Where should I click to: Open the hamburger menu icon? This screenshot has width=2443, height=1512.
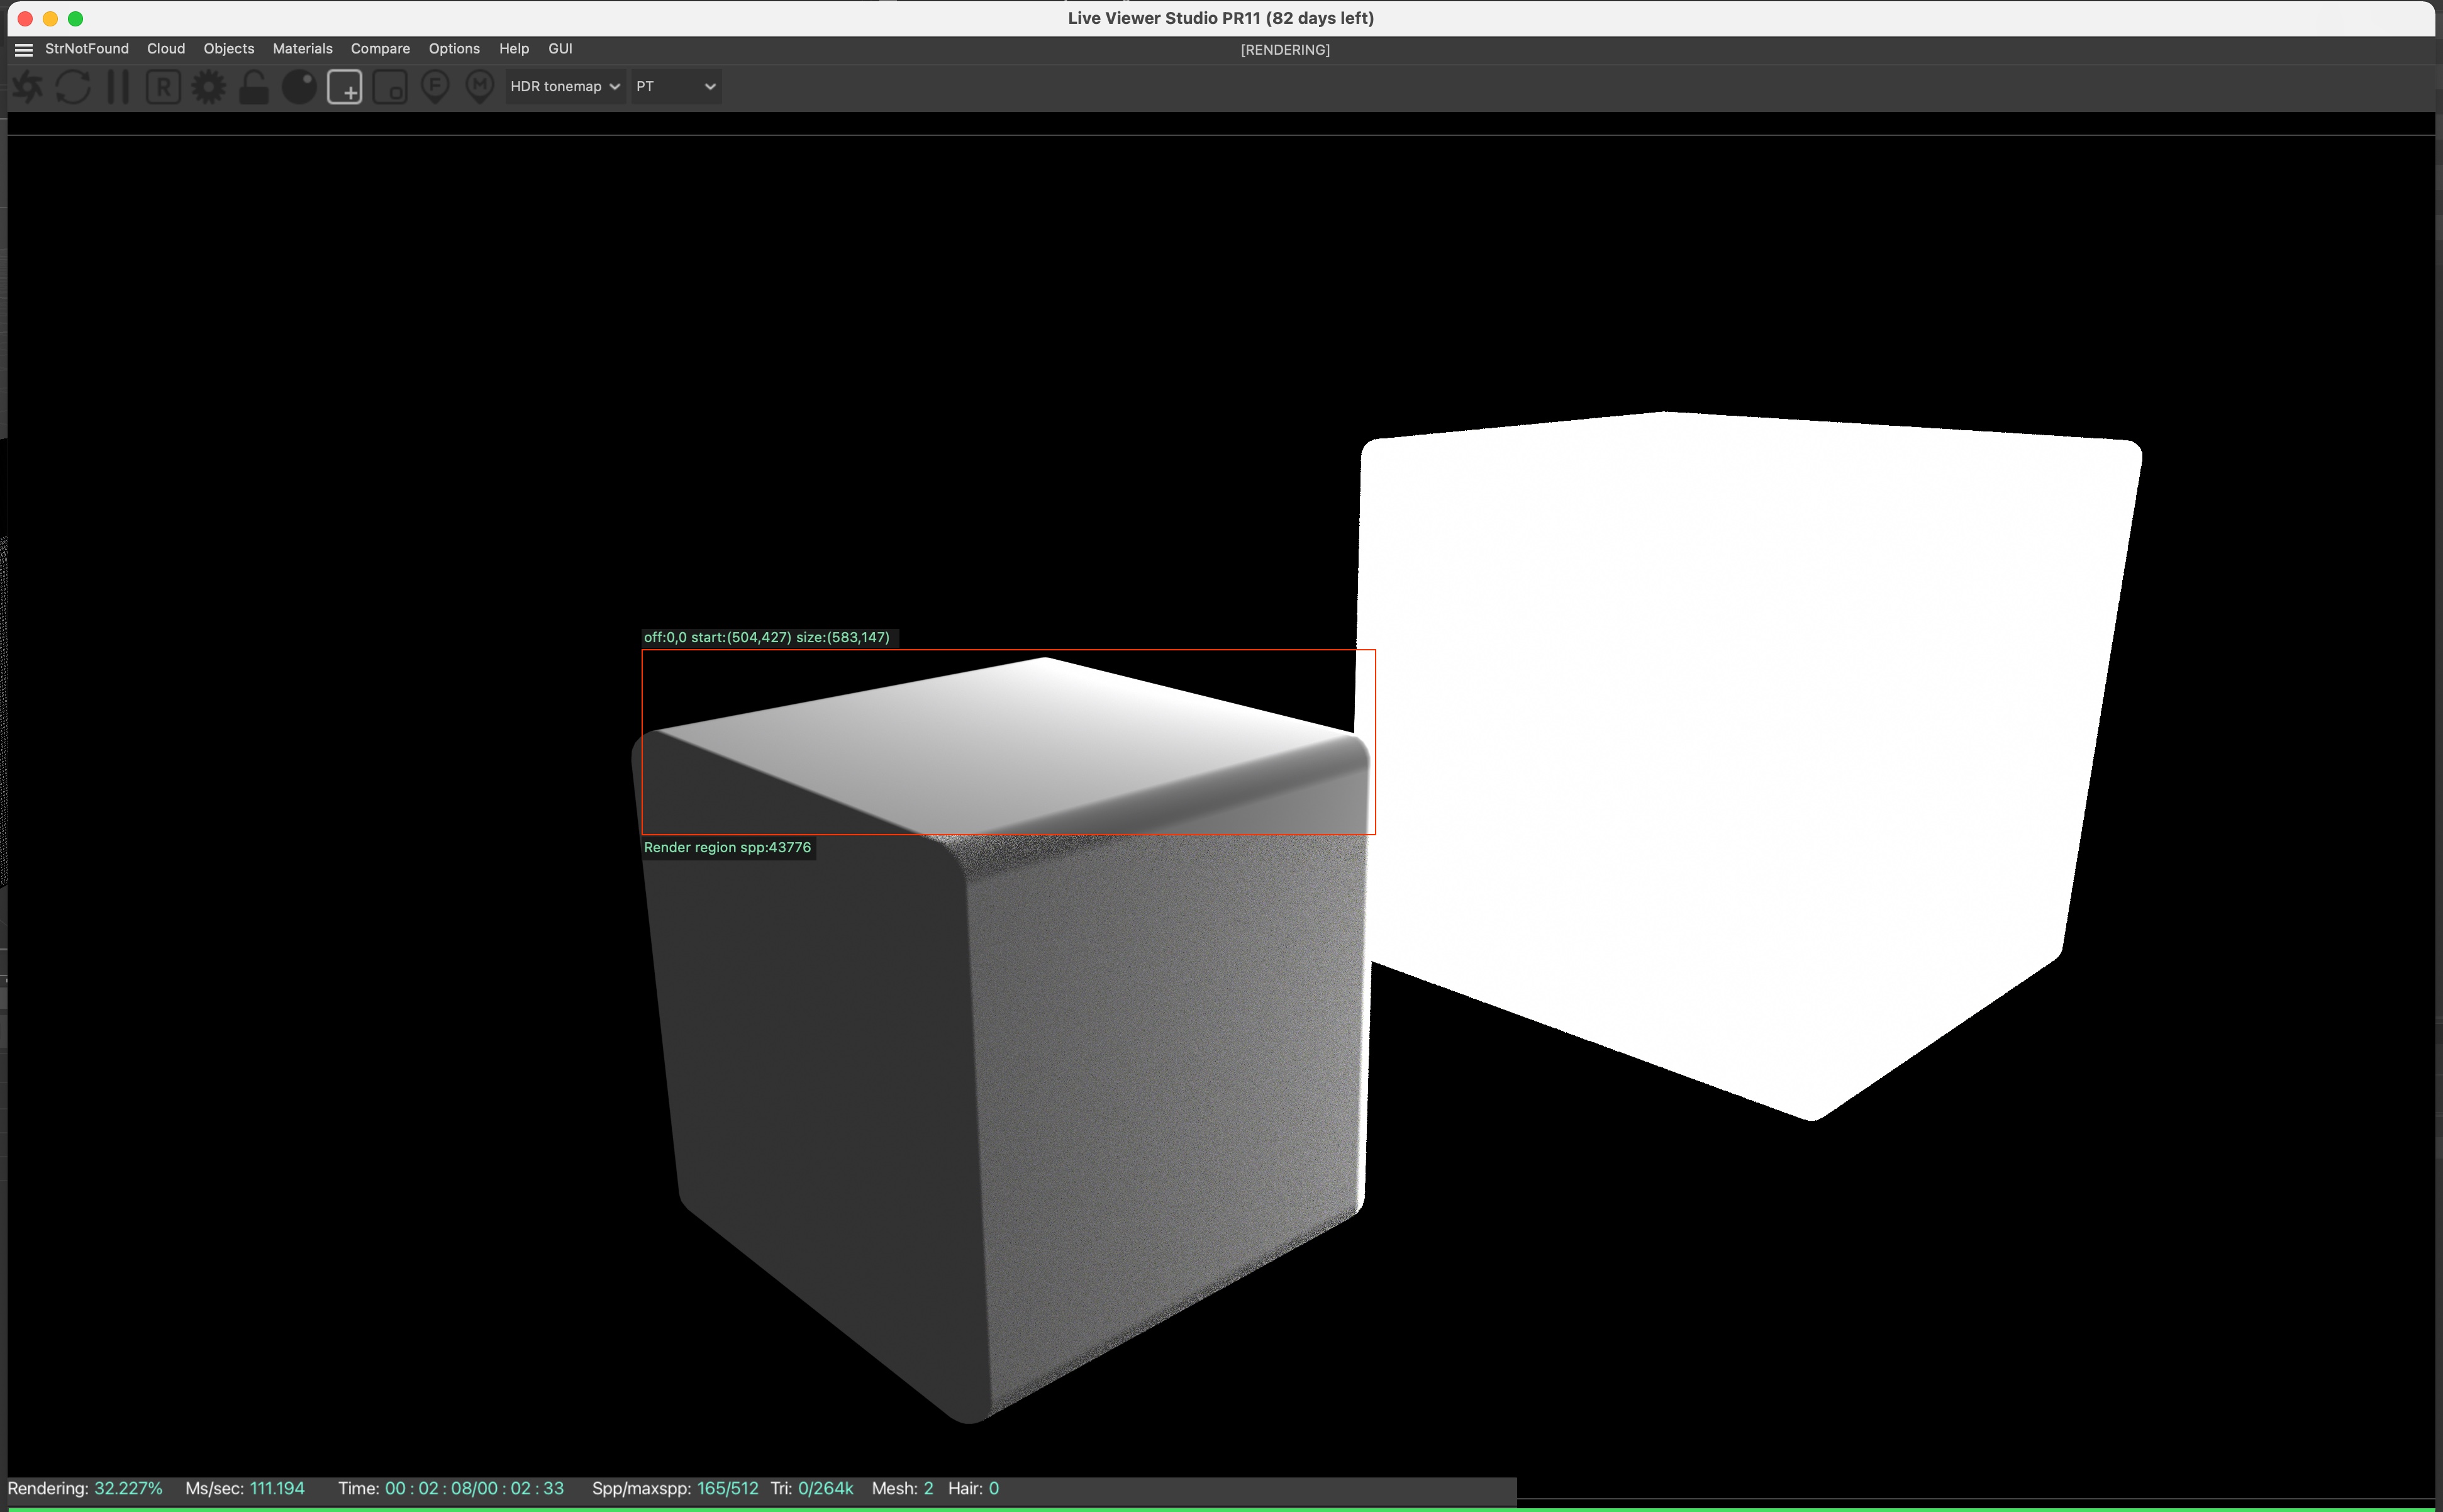coord(24,49)
